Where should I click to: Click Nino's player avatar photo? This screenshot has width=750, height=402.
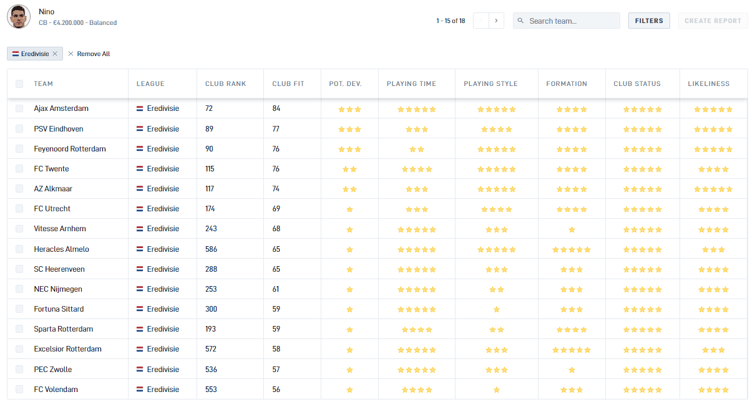19,17
